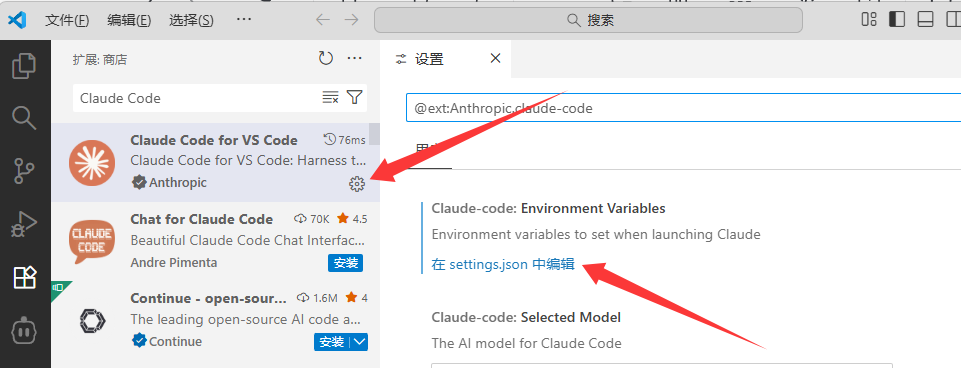Select the Continue open-source extension
Screen dimensions: 961x368
[215, 320]
